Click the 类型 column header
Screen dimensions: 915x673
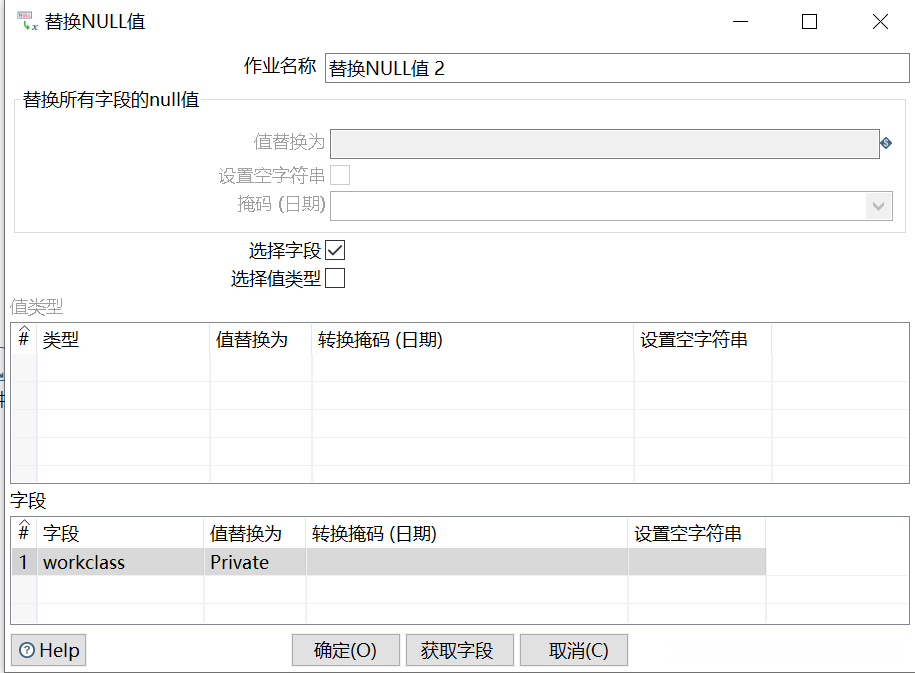click(122, 340)
